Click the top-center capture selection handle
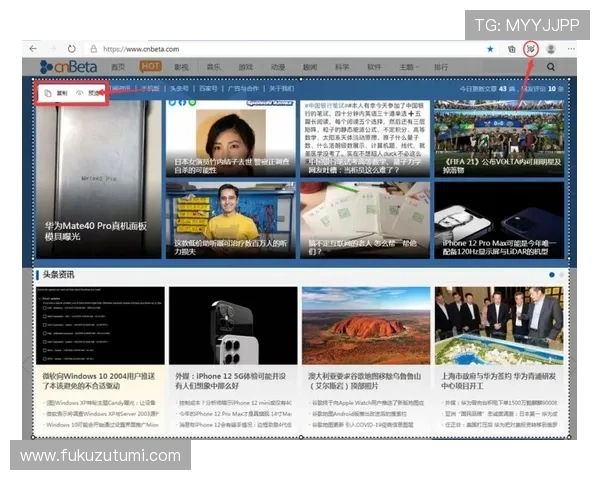Screen dimensions: 600x480 click(301, 79)
